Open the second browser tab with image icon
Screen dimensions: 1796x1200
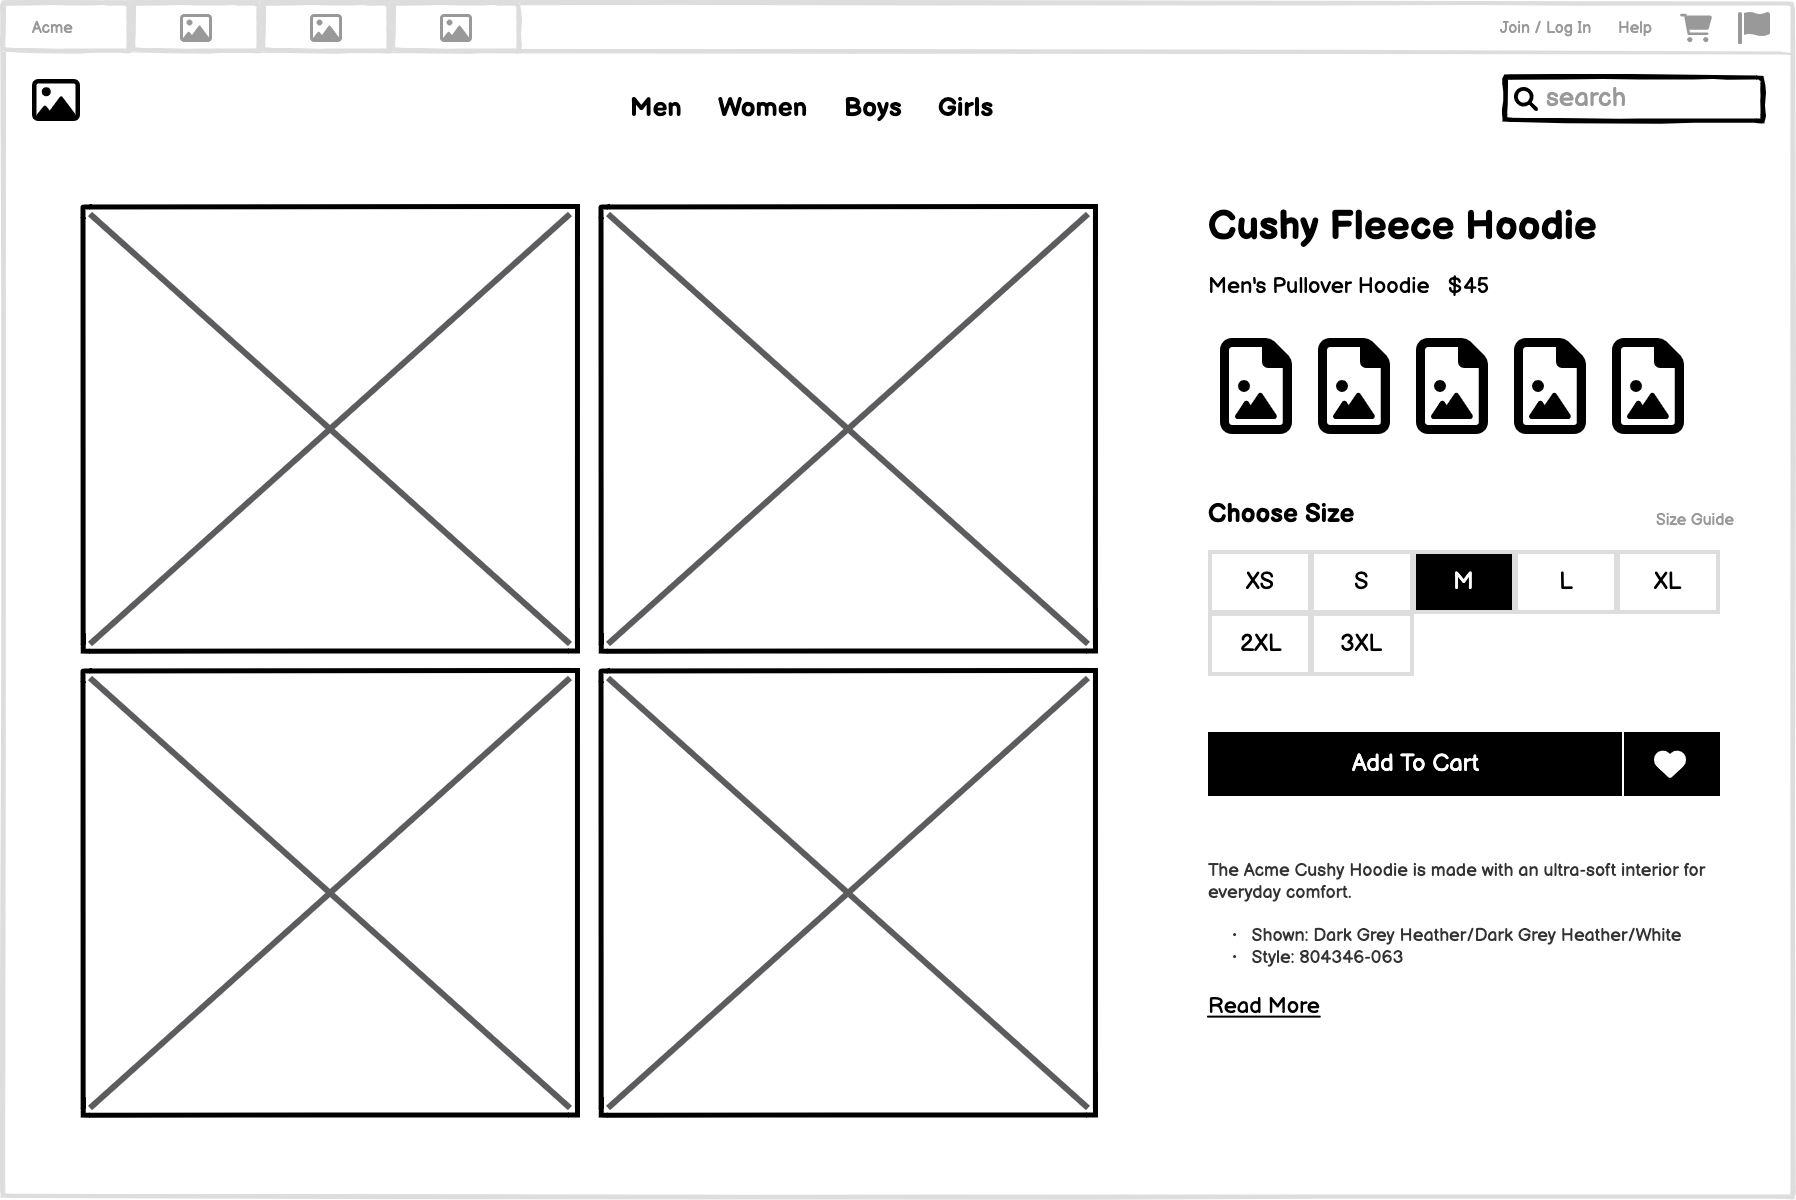[193, 27]
